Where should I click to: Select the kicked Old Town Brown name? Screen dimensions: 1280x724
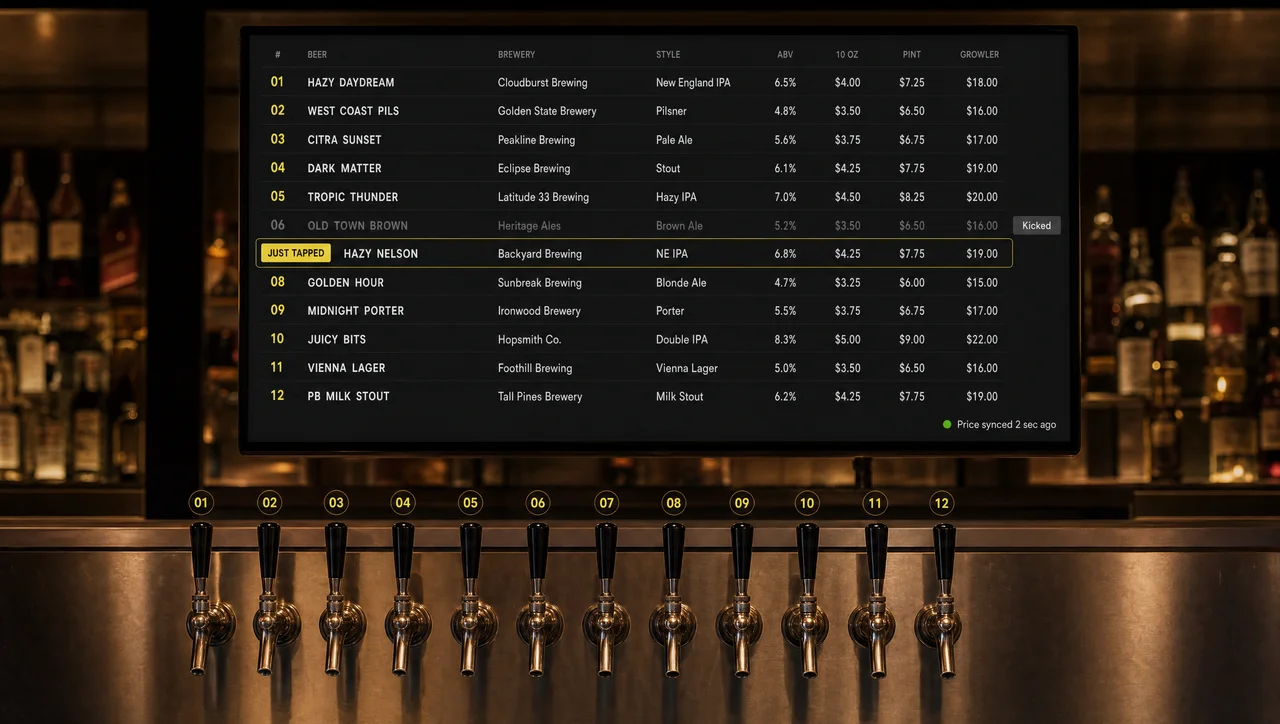pos(358,226)
